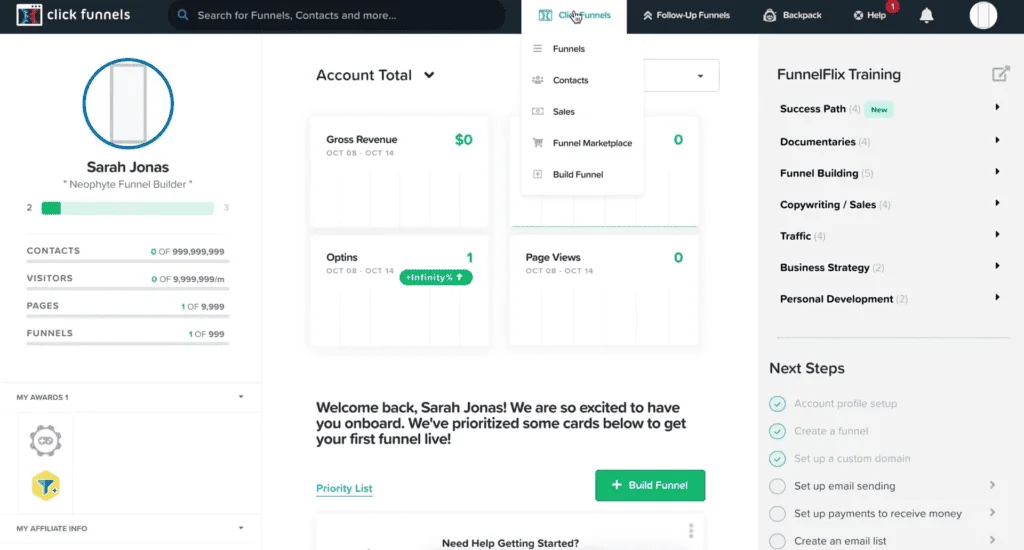This screenshot has height=550, width=1024.
Task: Click the green Build Funnel button
Action: [650, 485]
